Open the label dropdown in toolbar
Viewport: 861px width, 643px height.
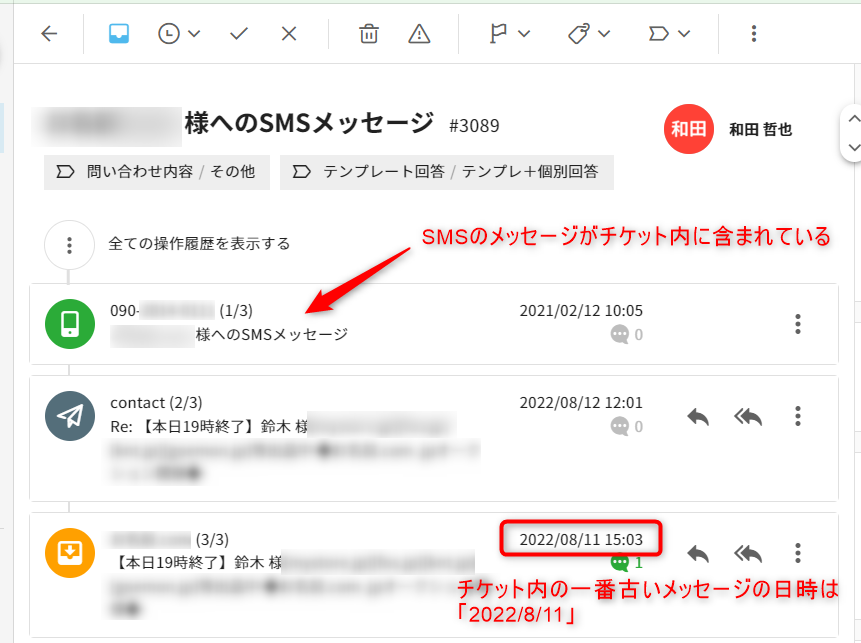[x=669, y=33]
